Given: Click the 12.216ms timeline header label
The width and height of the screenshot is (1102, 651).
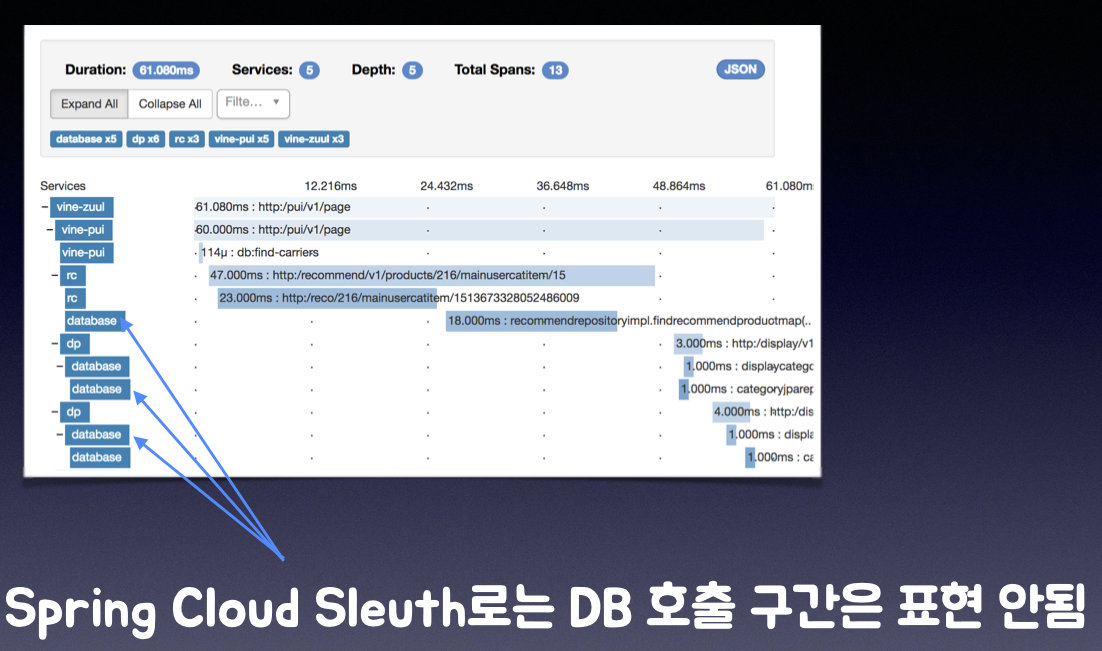Looking at the screenshot, I should click(x=330, y=186).
